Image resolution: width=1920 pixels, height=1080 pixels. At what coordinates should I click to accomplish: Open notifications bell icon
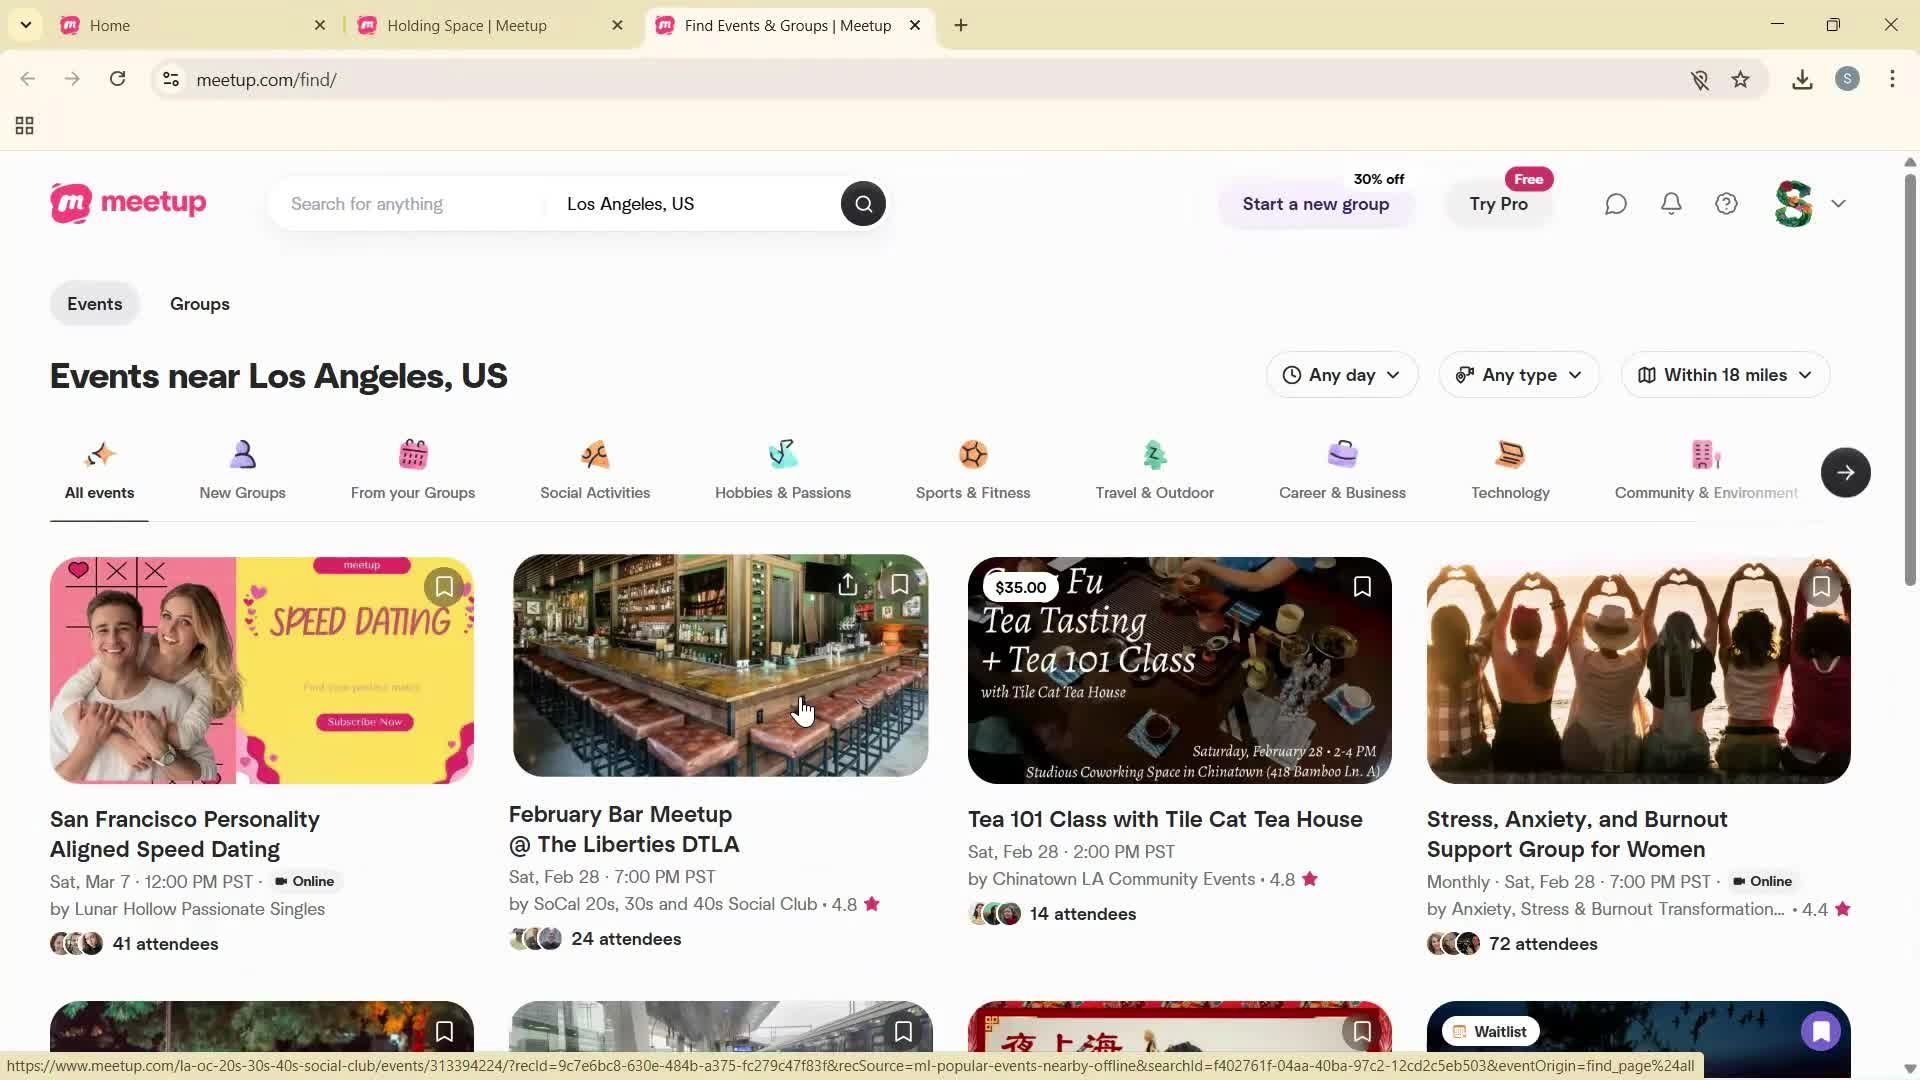pos(1671,204)
